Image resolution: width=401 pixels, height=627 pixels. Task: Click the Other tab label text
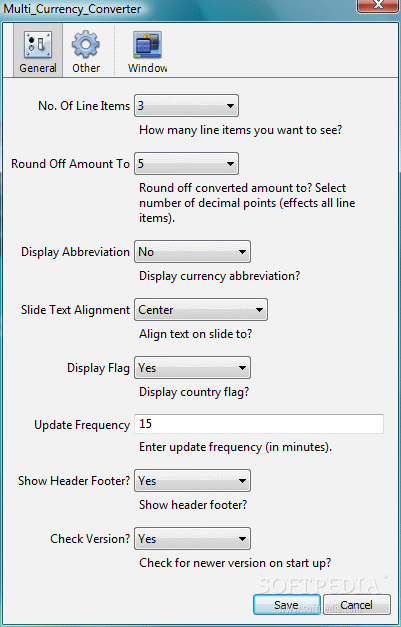86,68
